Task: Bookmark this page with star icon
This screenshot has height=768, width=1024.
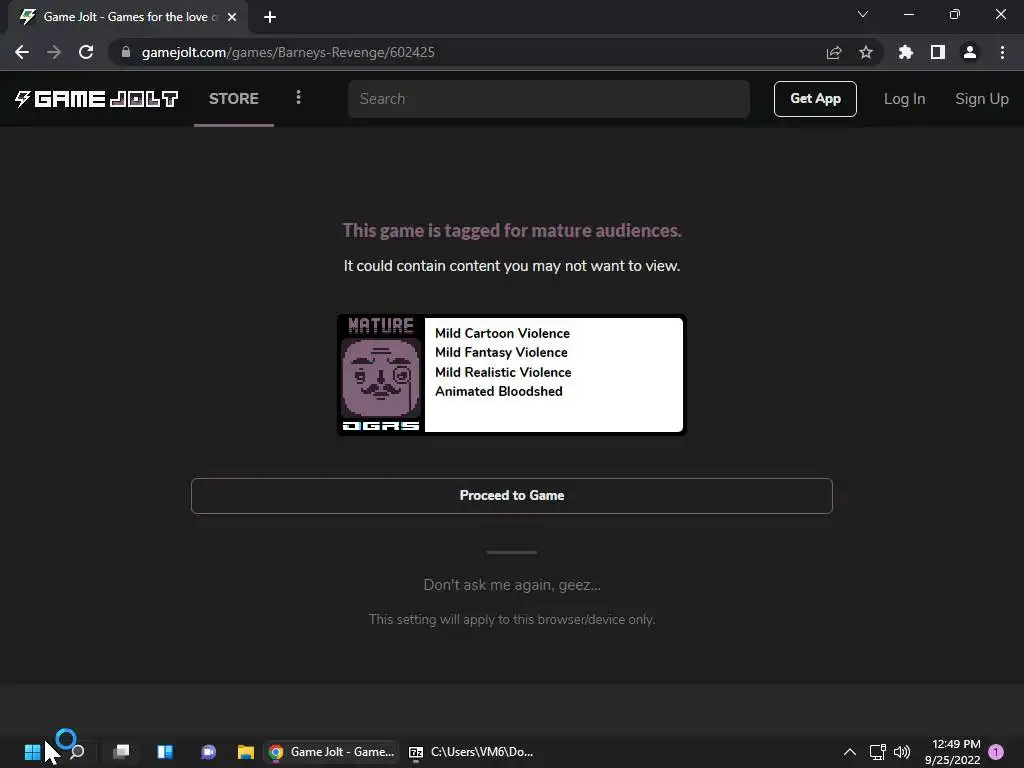Action: [x=866, y=52]
